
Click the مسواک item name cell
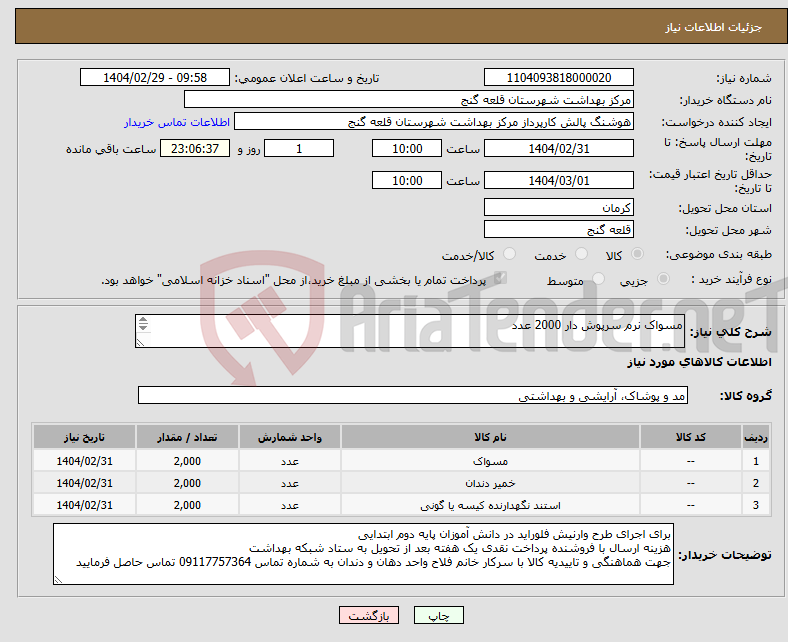pyautogui.click(x=490, y=461)
